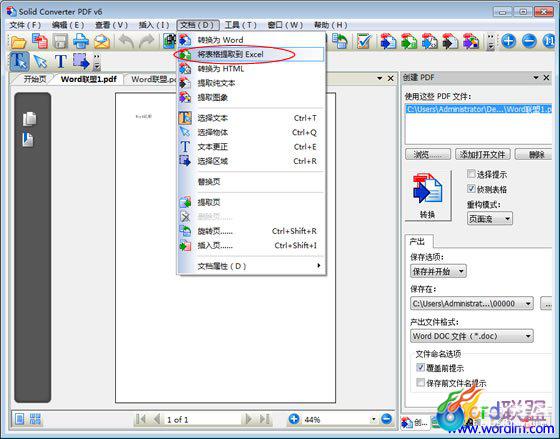560x439 pixels.
Task: Select the Select Object arrow tool
Action: coord(40,61)
